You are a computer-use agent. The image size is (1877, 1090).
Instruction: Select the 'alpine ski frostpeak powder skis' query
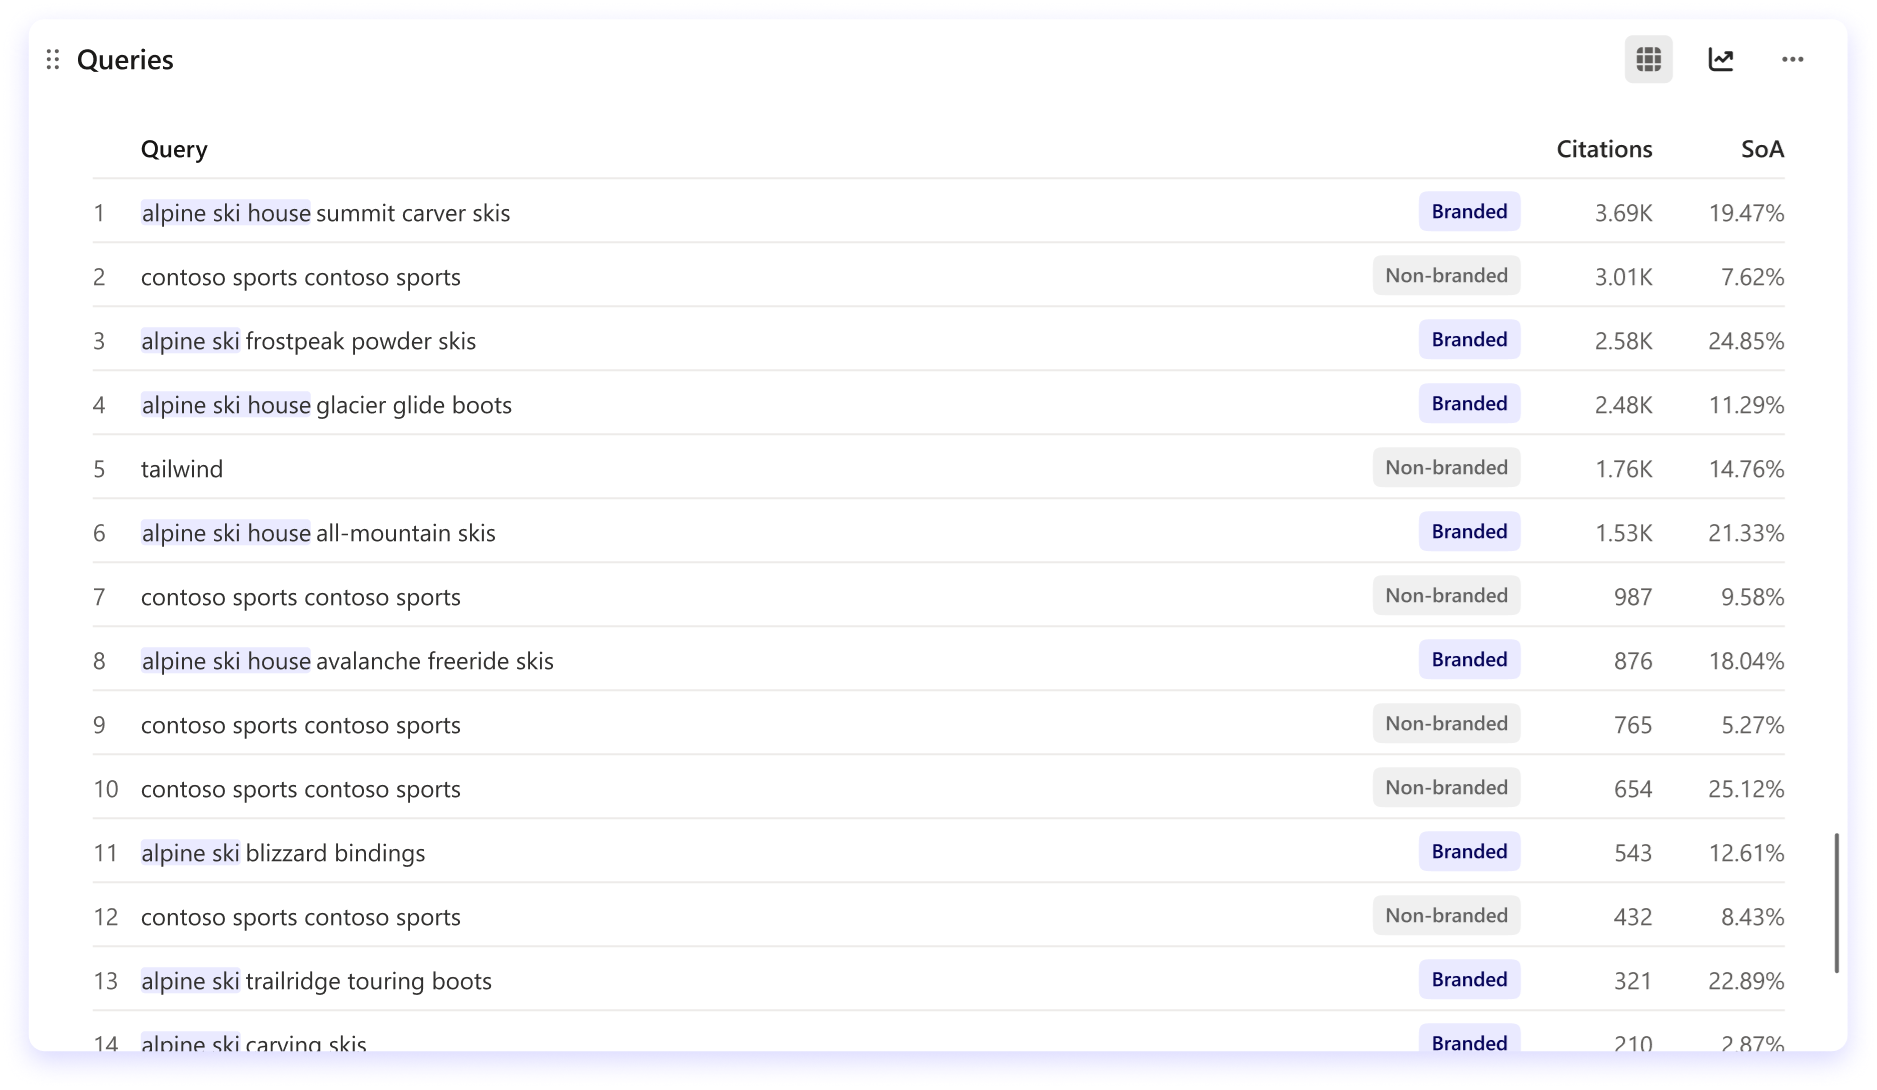click(x=308, y=341)
